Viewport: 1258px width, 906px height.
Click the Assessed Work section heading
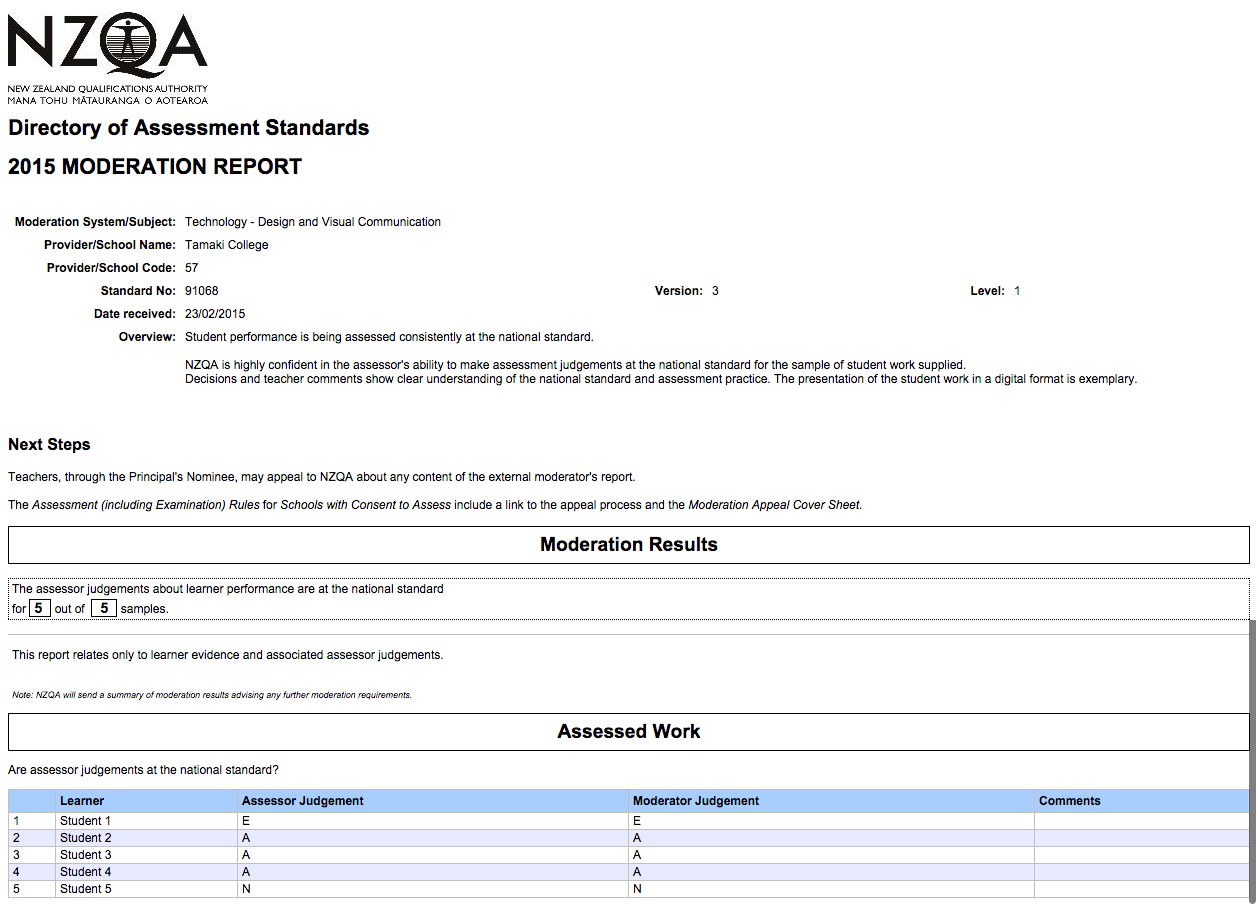click(629, 732)
